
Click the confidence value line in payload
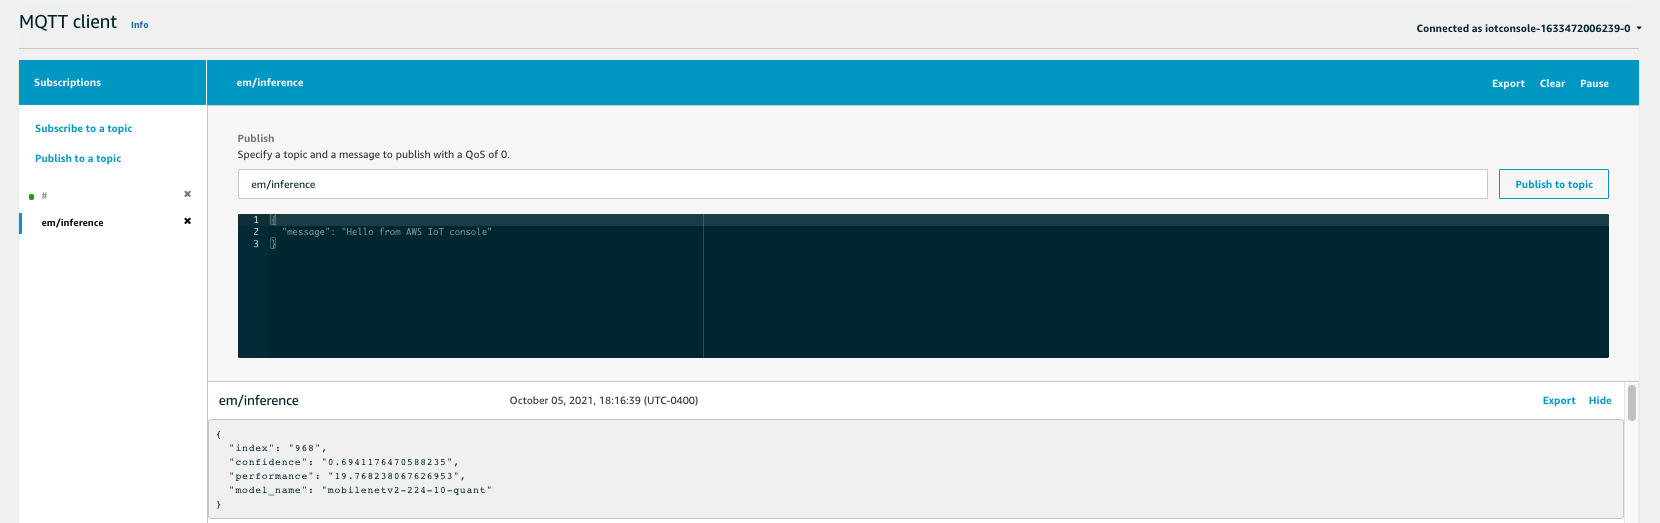click(x=344, y=462)
